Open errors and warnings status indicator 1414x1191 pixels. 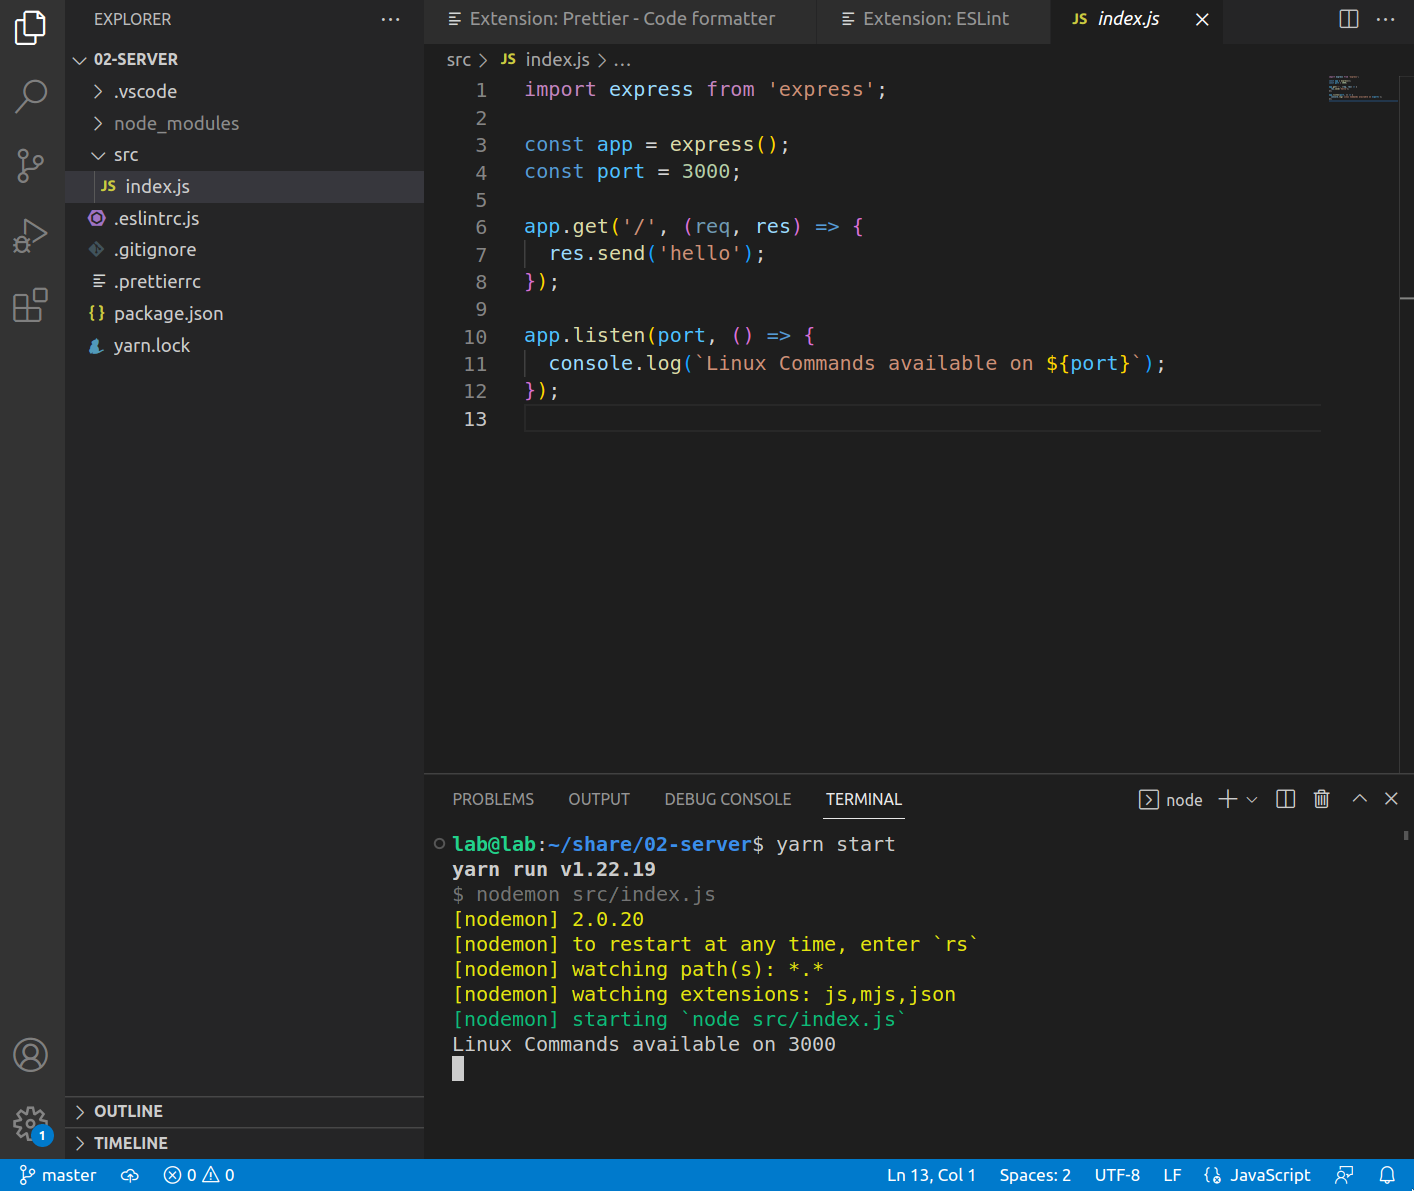[199, 1175]
